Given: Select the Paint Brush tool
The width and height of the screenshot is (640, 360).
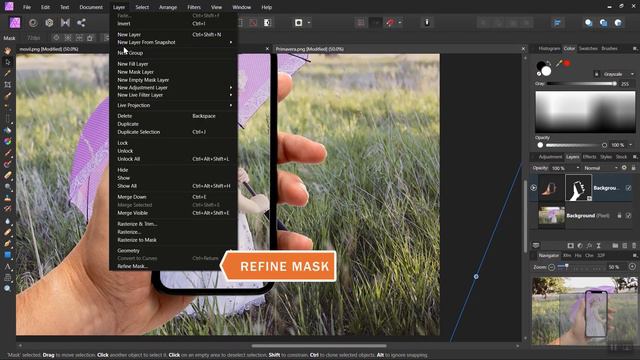Looking at the screenshot, I should [x=7, y=153].
